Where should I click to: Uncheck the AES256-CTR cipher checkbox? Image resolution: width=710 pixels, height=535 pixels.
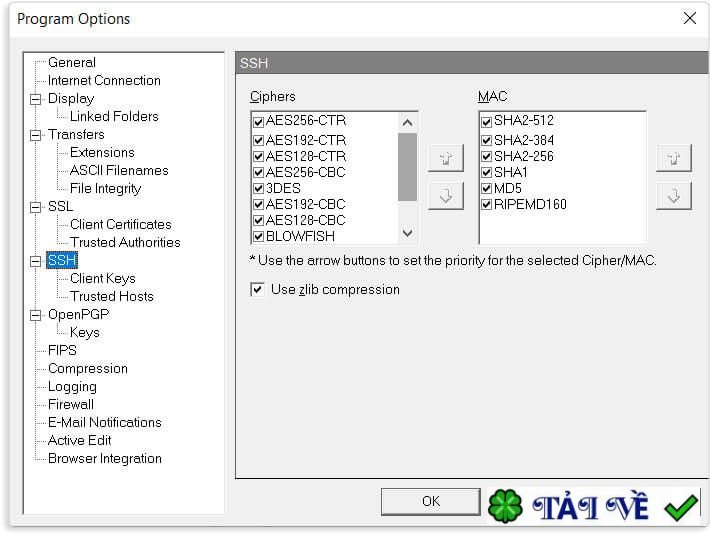(259, 122)
